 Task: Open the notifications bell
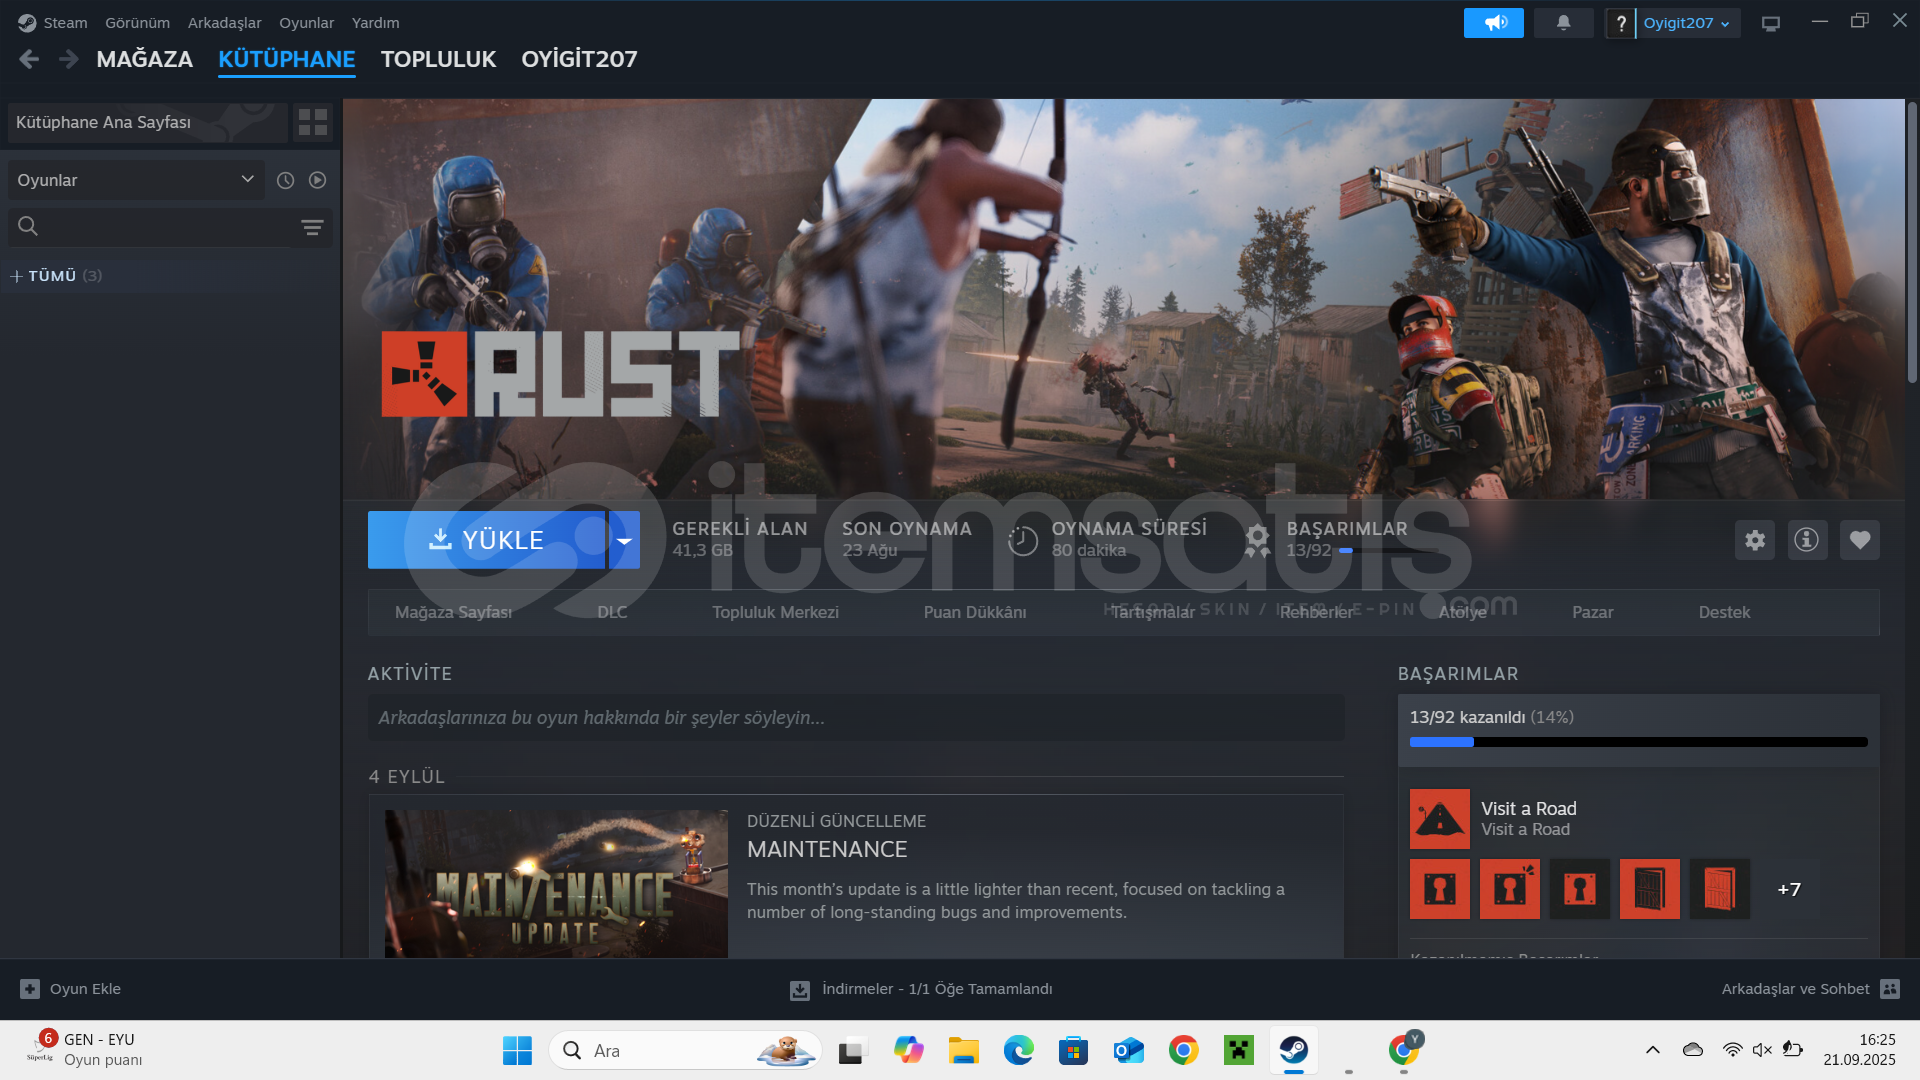(1563, 22)
